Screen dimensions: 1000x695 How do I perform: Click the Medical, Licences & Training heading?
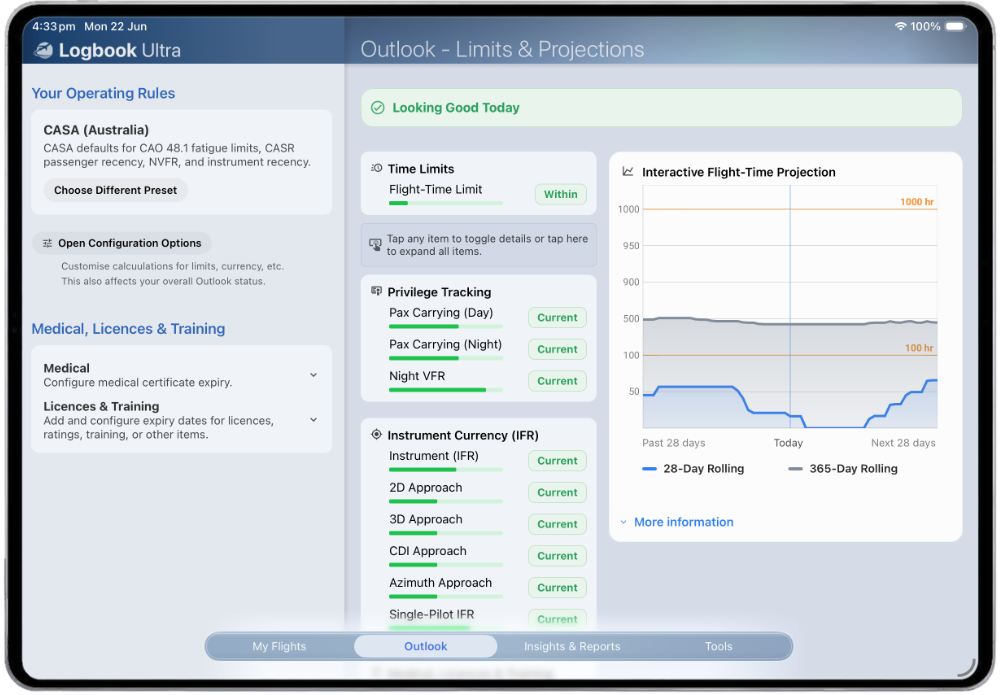click(x=128, y=330)
